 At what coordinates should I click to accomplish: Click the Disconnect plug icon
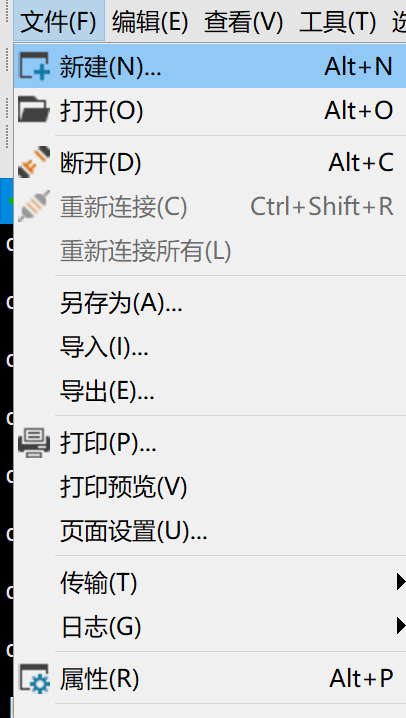[x=34, y=162]
